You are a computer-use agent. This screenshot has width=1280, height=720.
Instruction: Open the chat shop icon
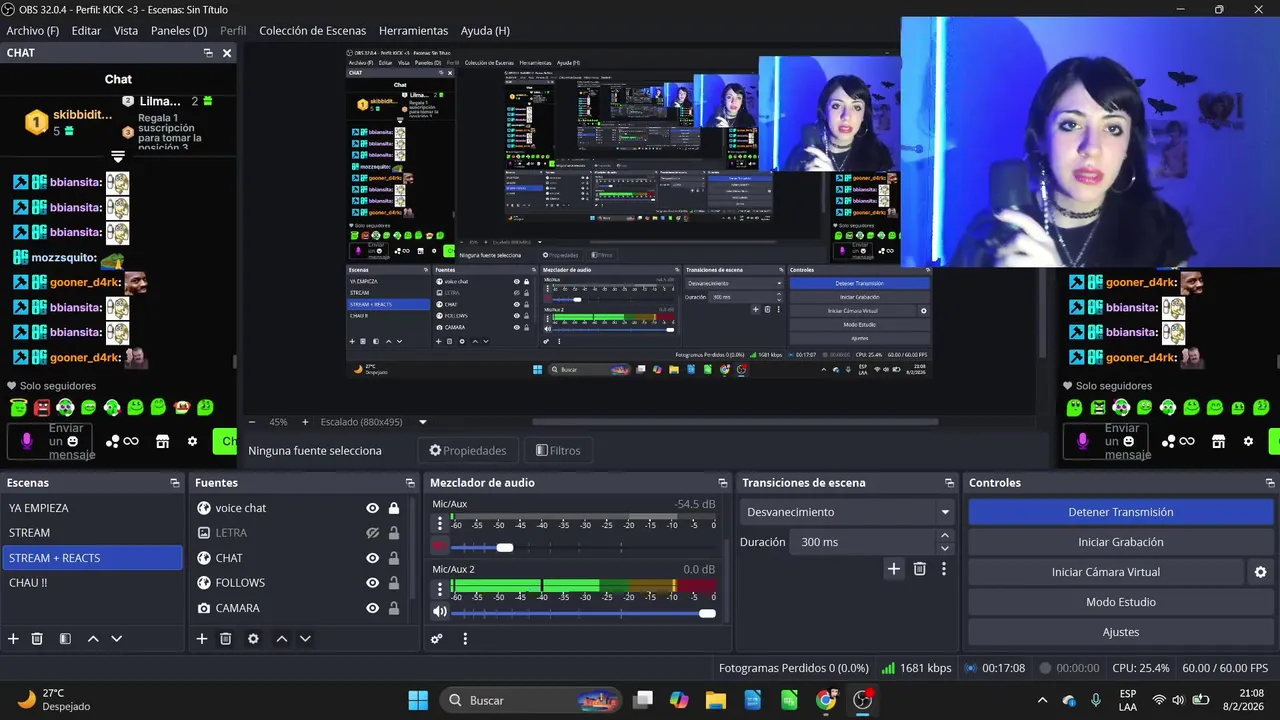click(163, 441)
